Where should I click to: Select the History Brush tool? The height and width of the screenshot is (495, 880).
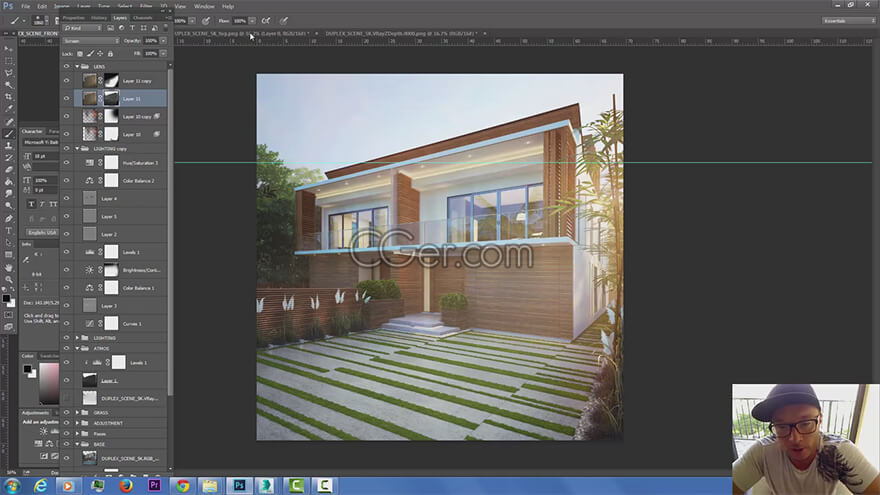(x=8, y=158)
